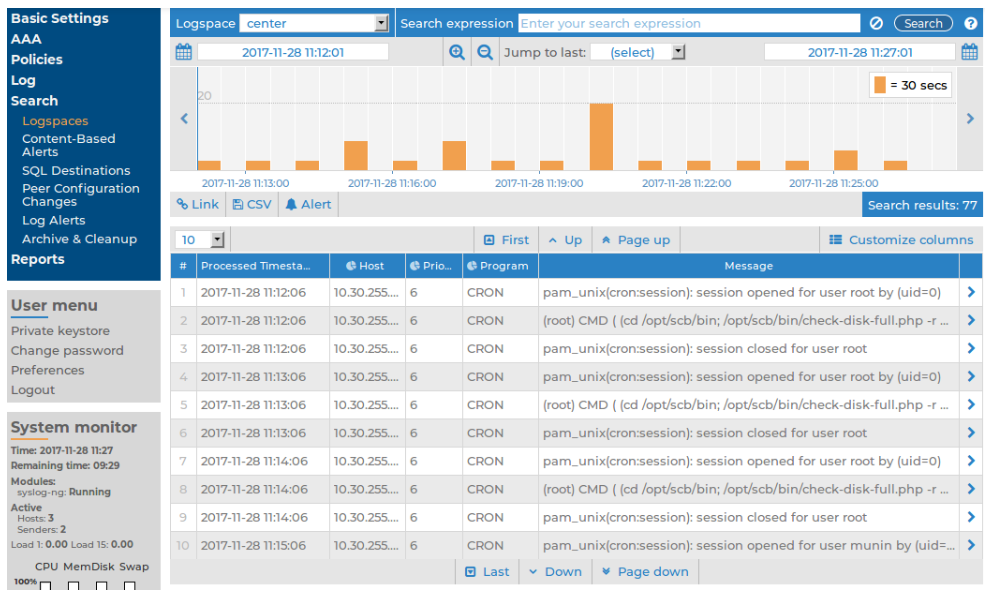This screenshot has width=988, height=593.
Task: Create an Alert from this search
Action: pos(308,204)
